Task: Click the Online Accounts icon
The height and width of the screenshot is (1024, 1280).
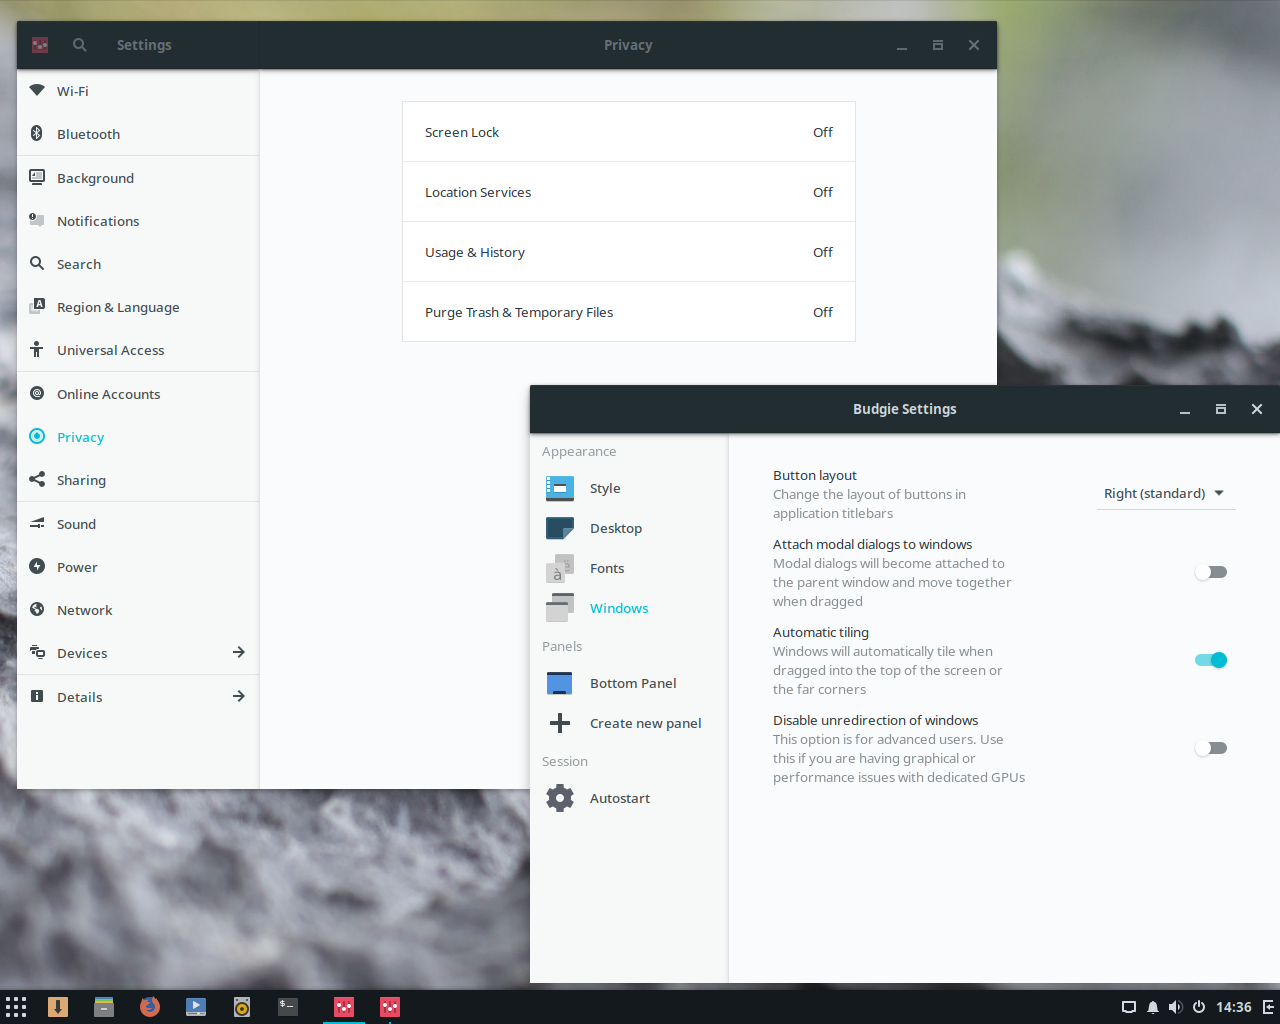Action: pos(37,393)
